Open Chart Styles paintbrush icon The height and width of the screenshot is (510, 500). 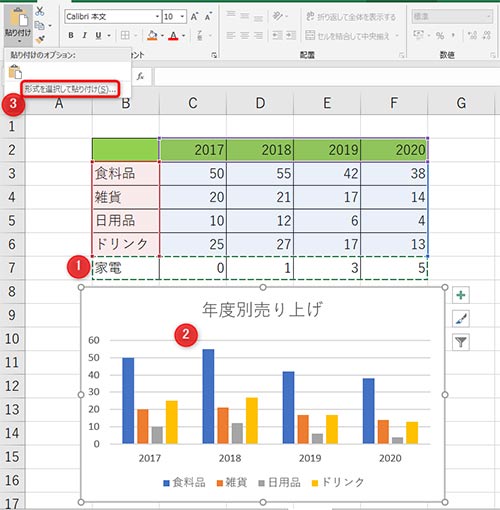click(x=461, y=319)
